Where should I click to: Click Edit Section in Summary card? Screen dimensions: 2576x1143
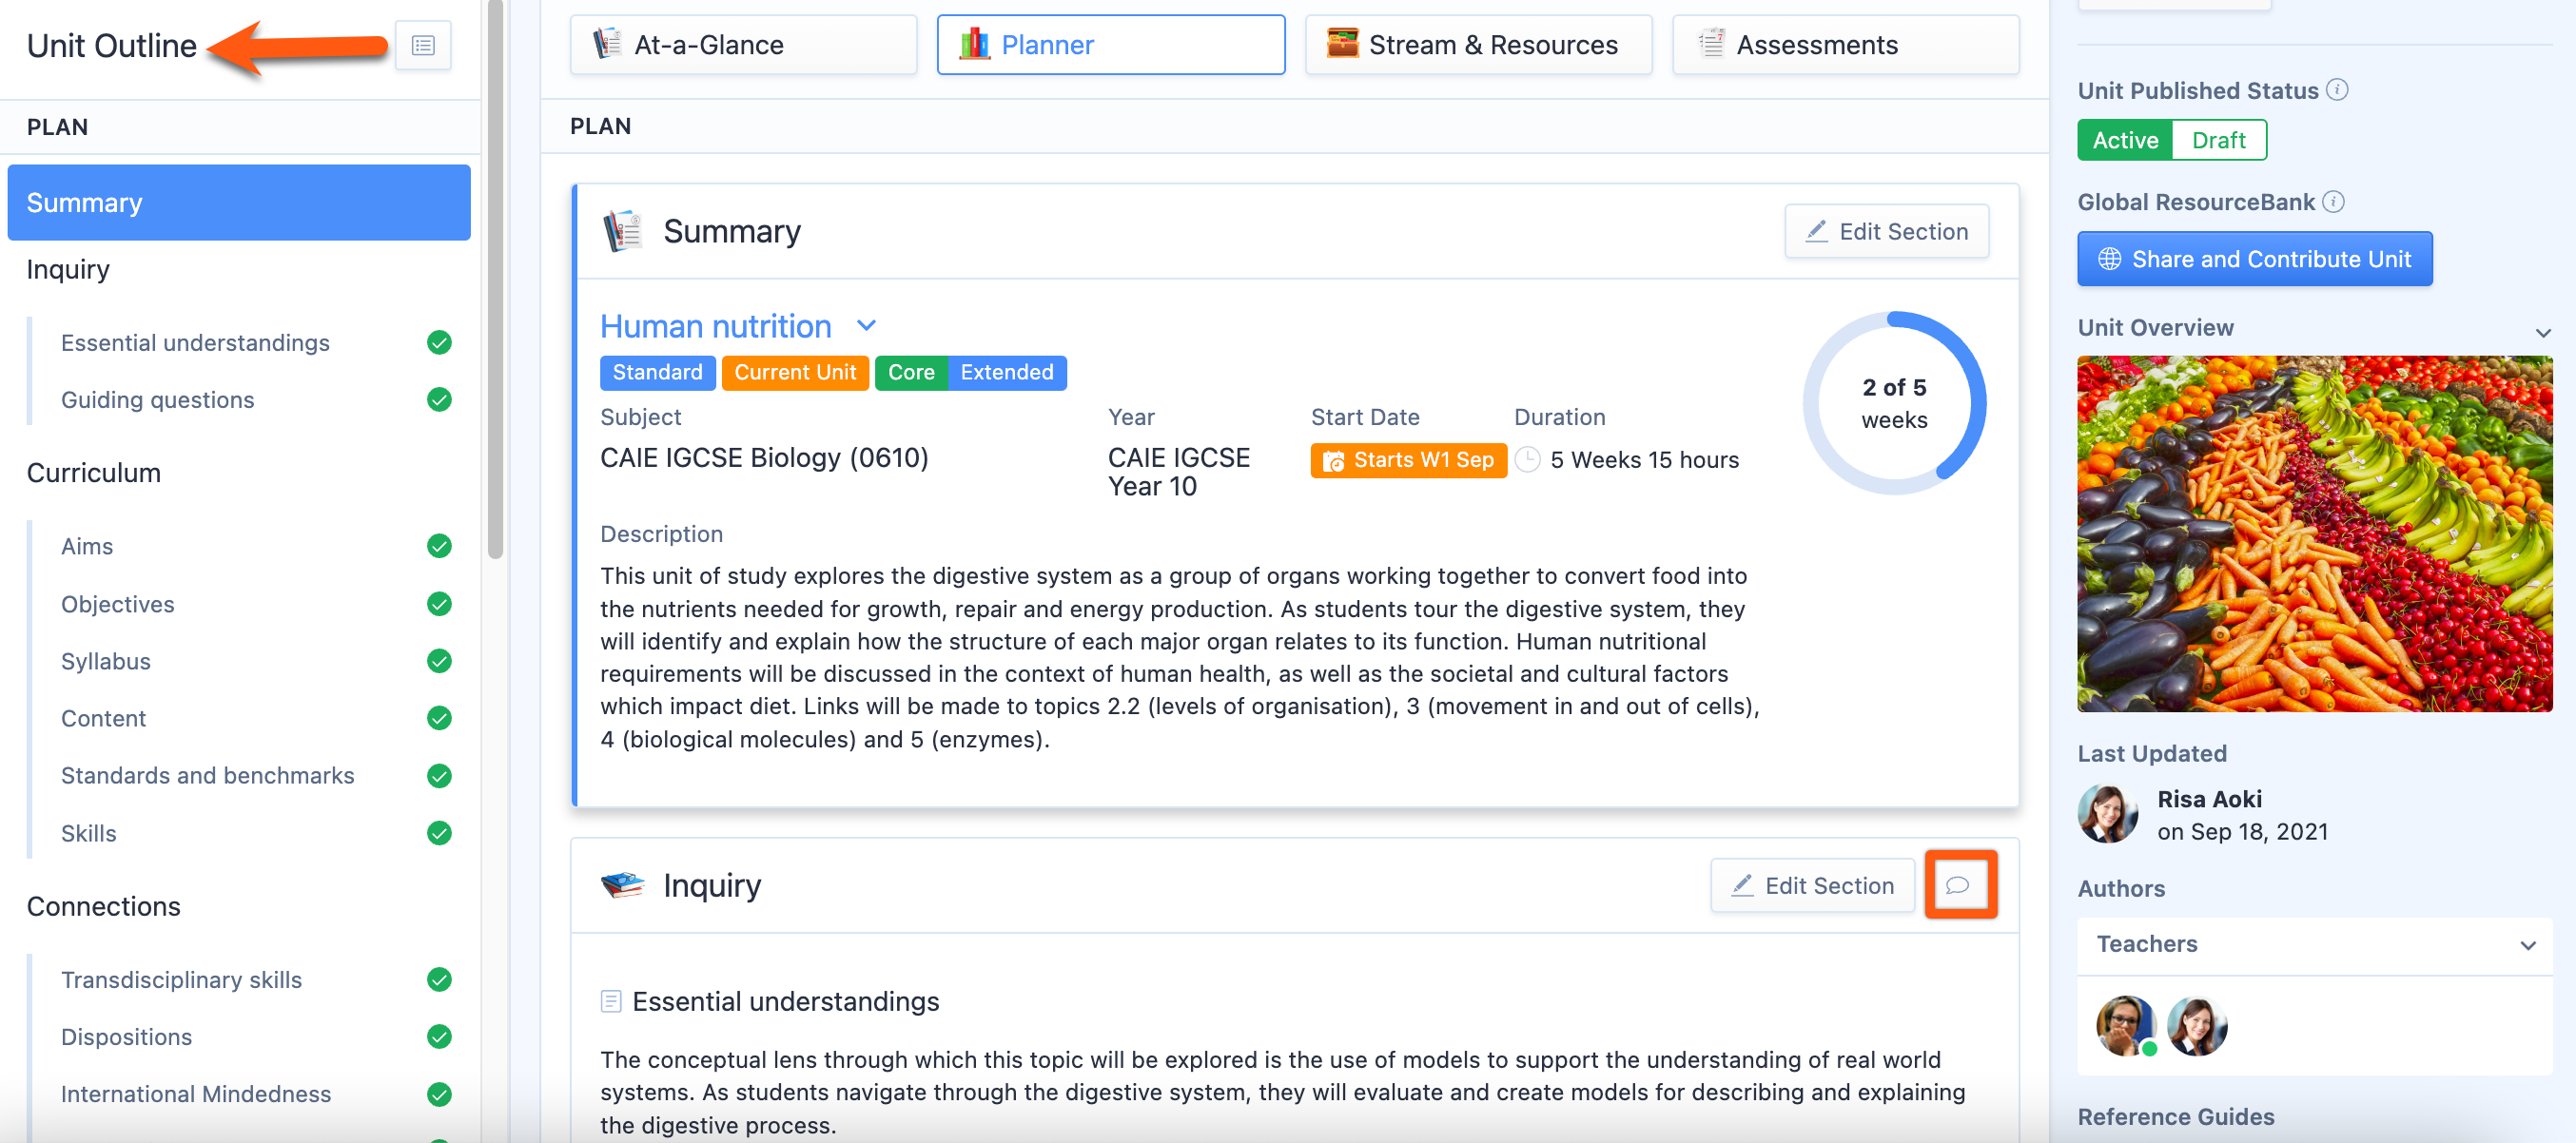tap(1886, 231)
